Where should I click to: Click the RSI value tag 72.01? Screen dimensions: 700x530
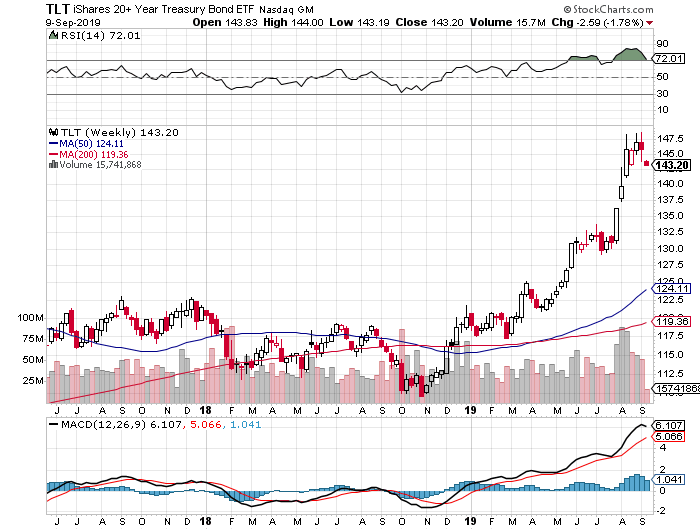[669, 58]
